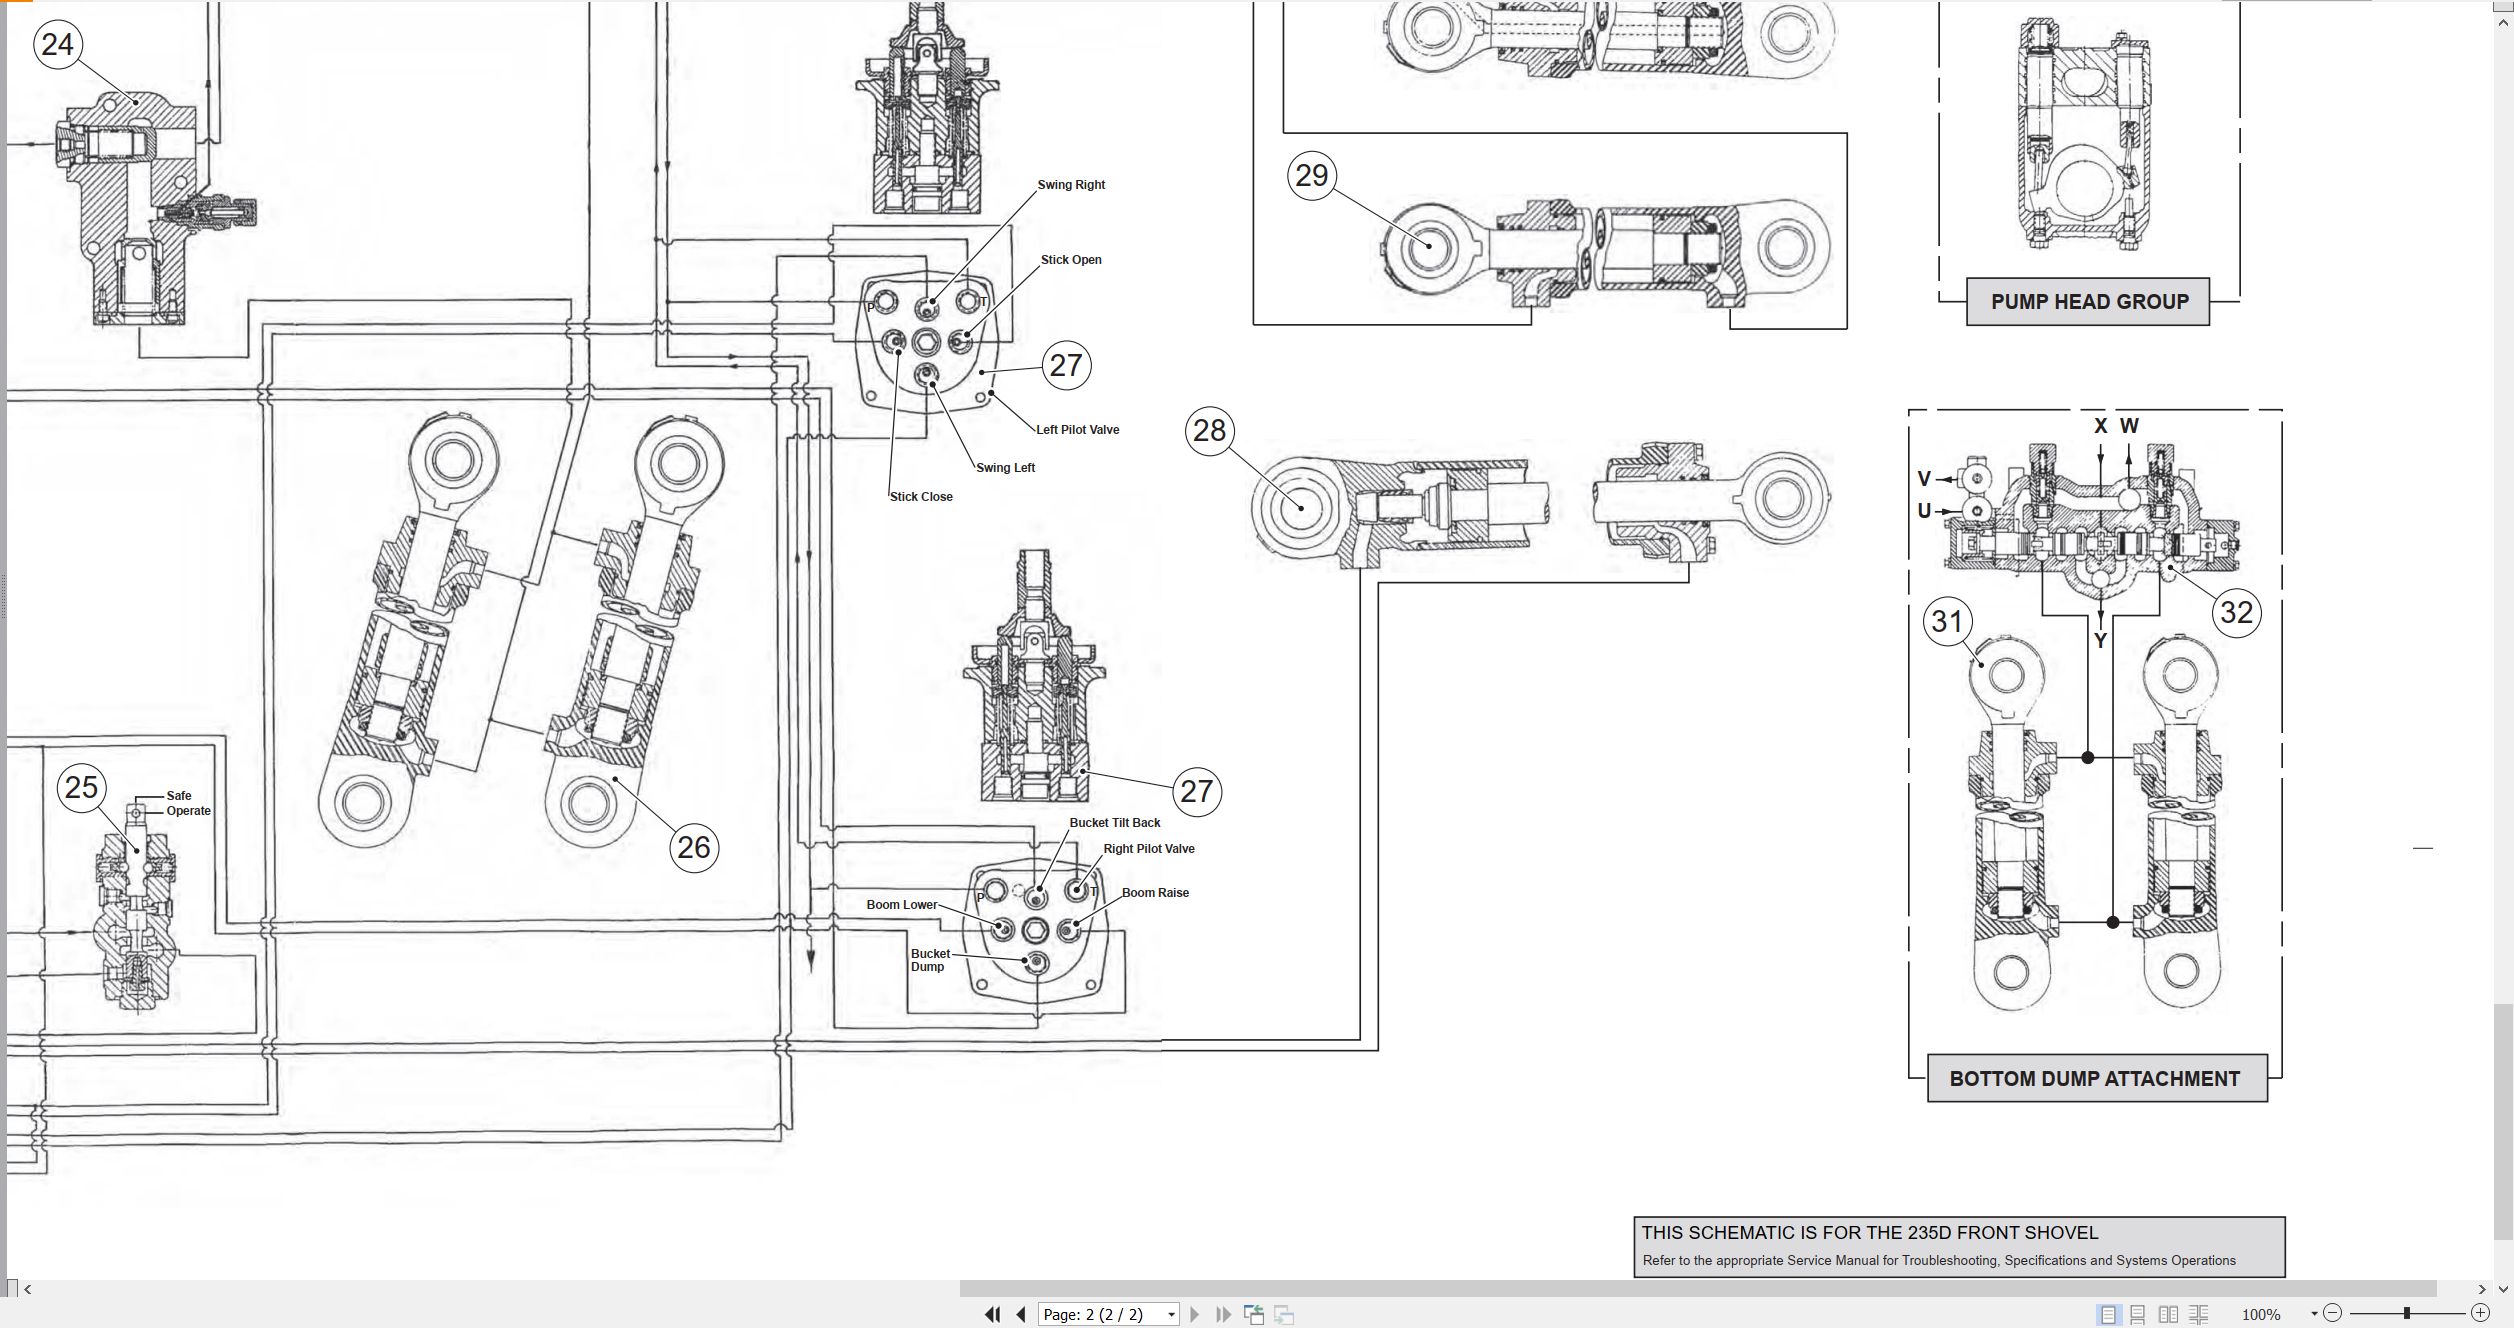The width and height of the screenshot is (2514, 1328).
Task: Open the 100% zoom level dropdown
Action: point(2314,1314)
